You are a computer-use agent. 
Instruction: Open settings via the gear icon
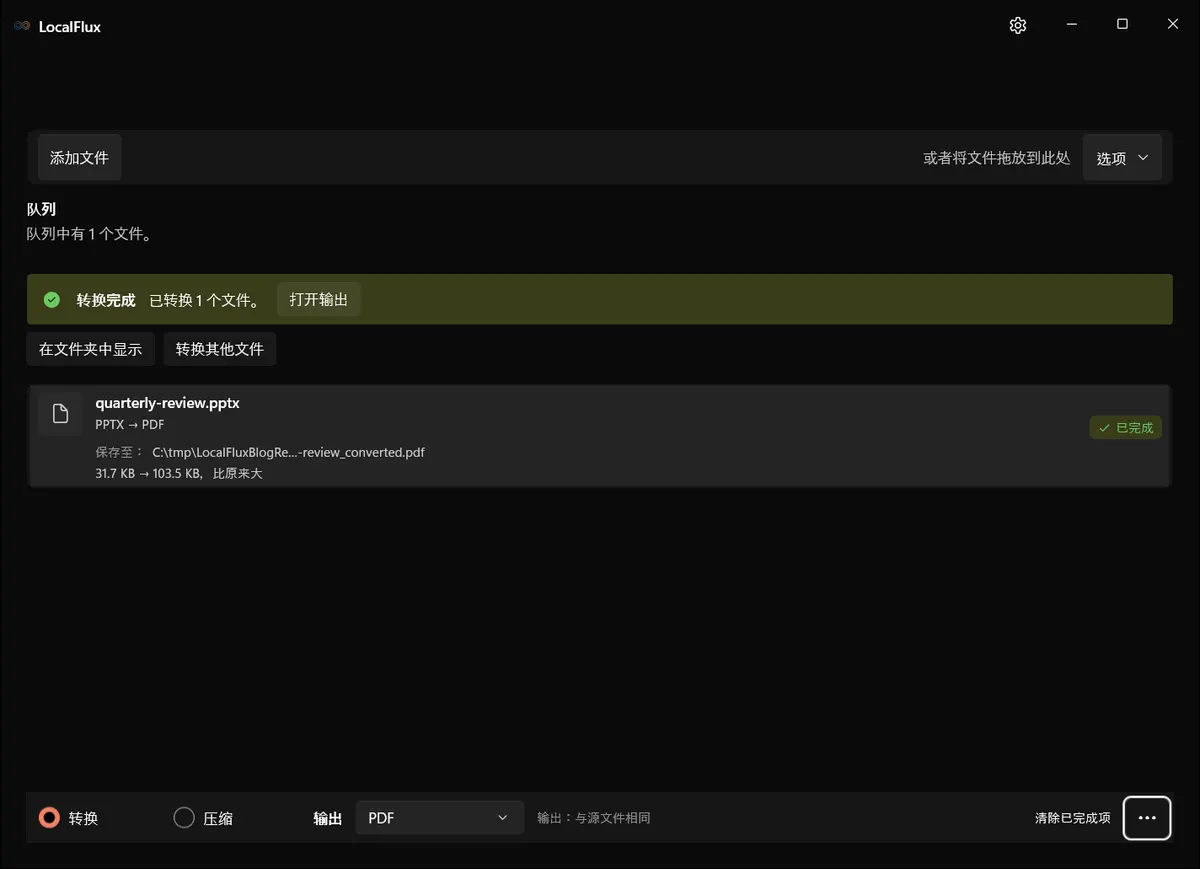point(1018,26)
